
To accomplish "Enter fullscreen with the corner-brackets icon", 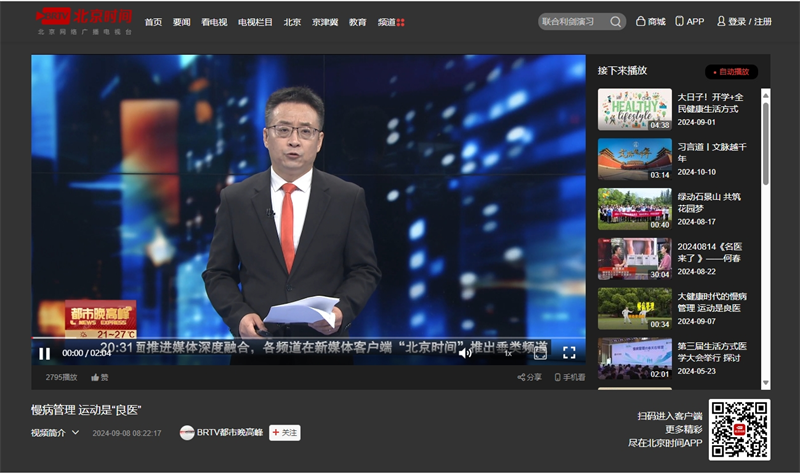I will 569,353.
